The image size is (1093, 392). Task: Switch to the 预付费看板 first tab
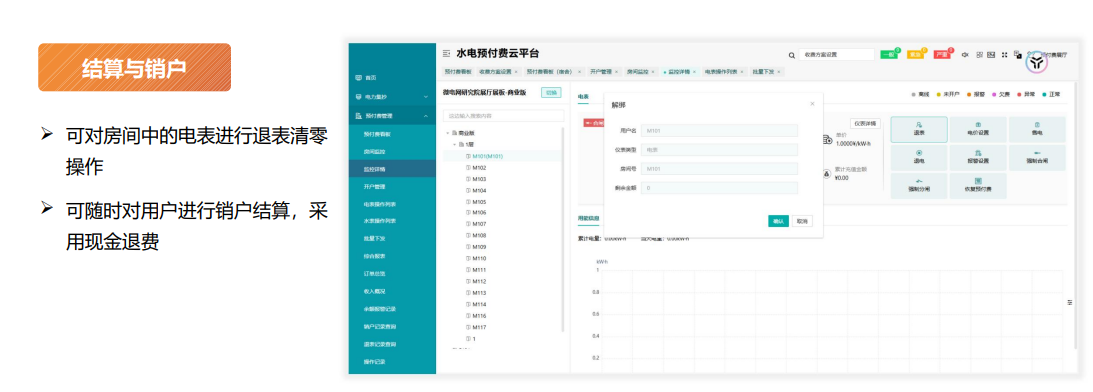pos(458,72)
